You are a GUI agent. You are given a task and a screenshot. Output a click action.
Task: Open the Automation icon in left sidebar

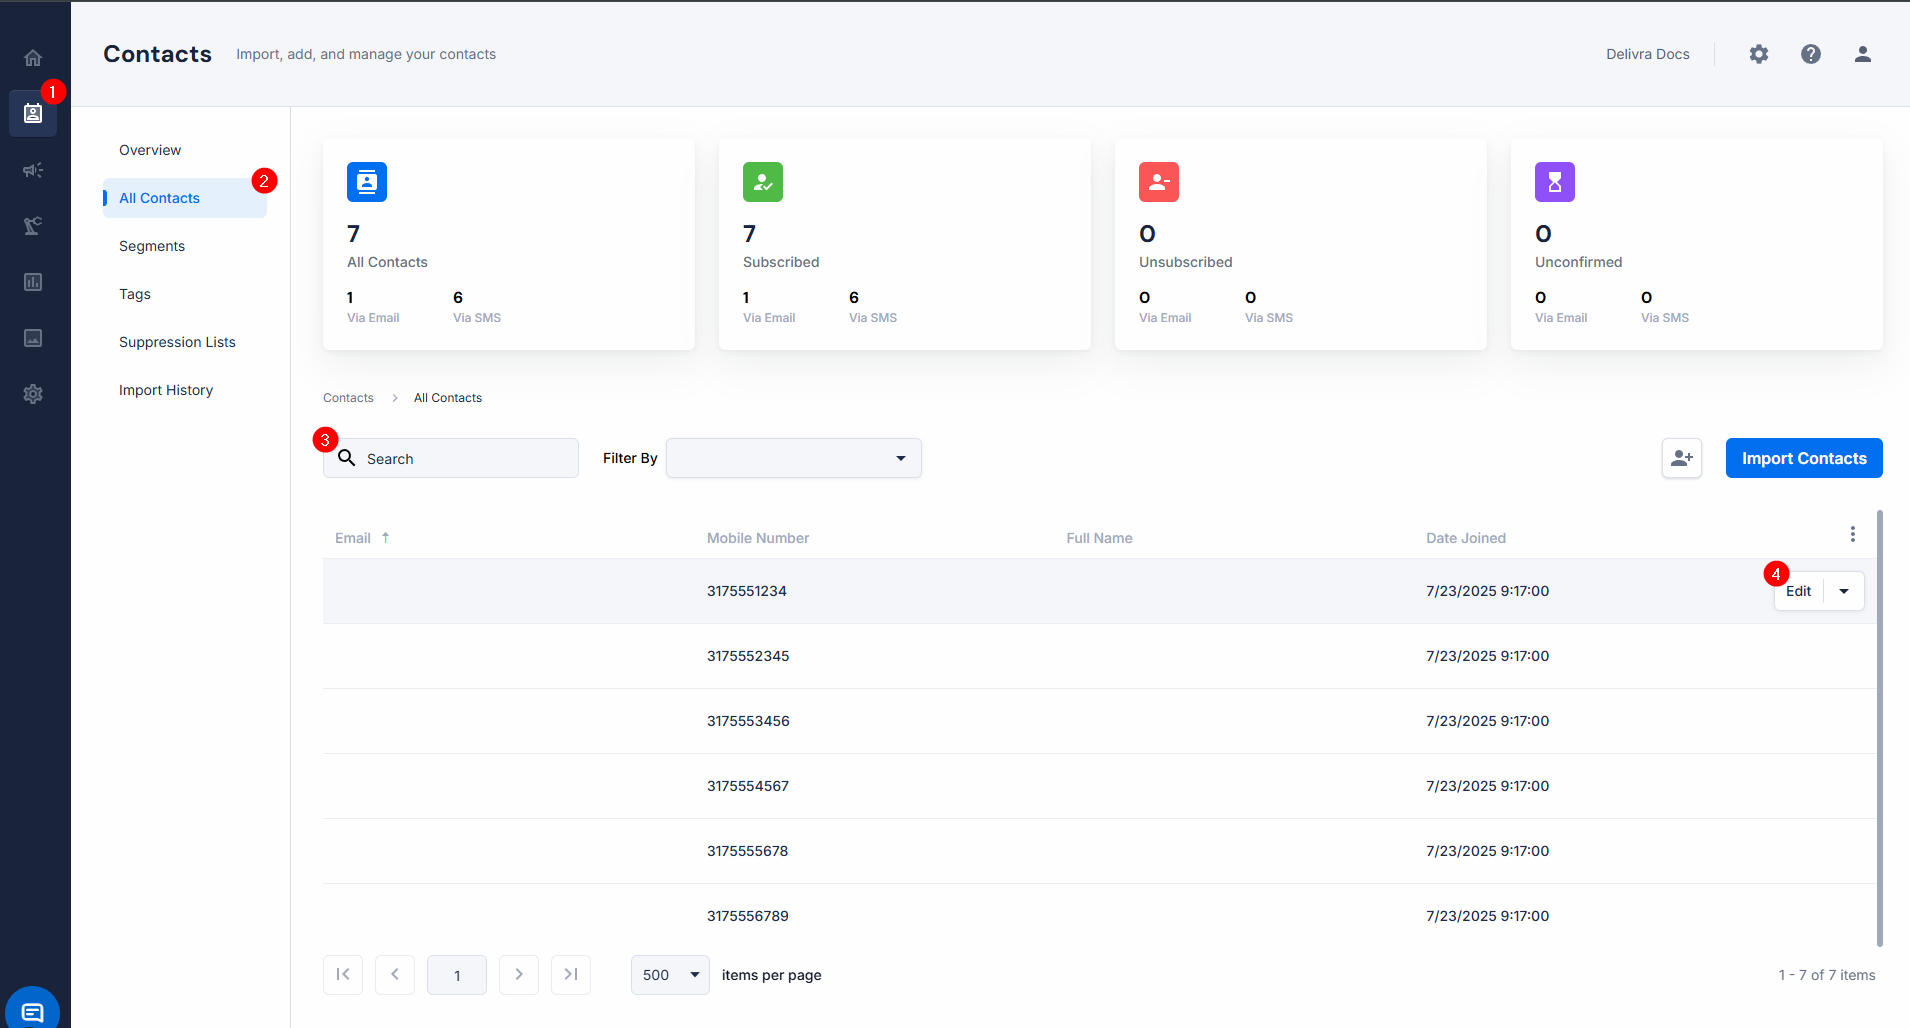33,226
